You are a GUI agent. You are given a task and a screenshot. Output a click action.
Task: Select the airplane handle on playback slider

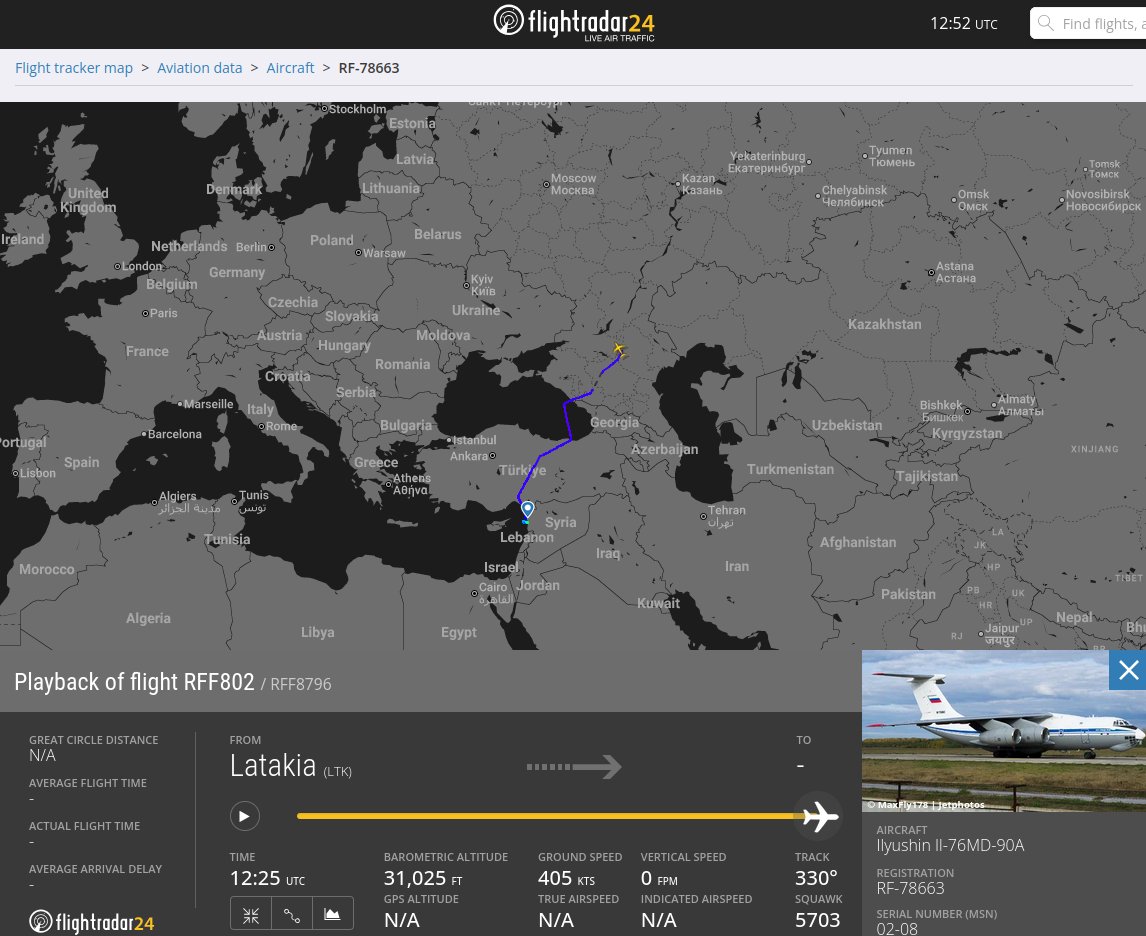tap(820, 816)
